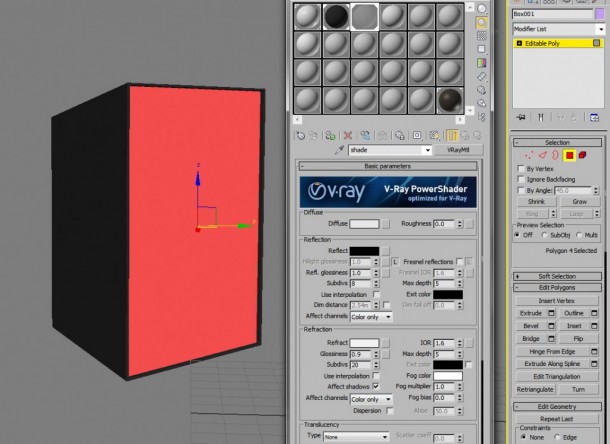Click the Video Color Check icon
610x444 pixels.
[482, 63]
